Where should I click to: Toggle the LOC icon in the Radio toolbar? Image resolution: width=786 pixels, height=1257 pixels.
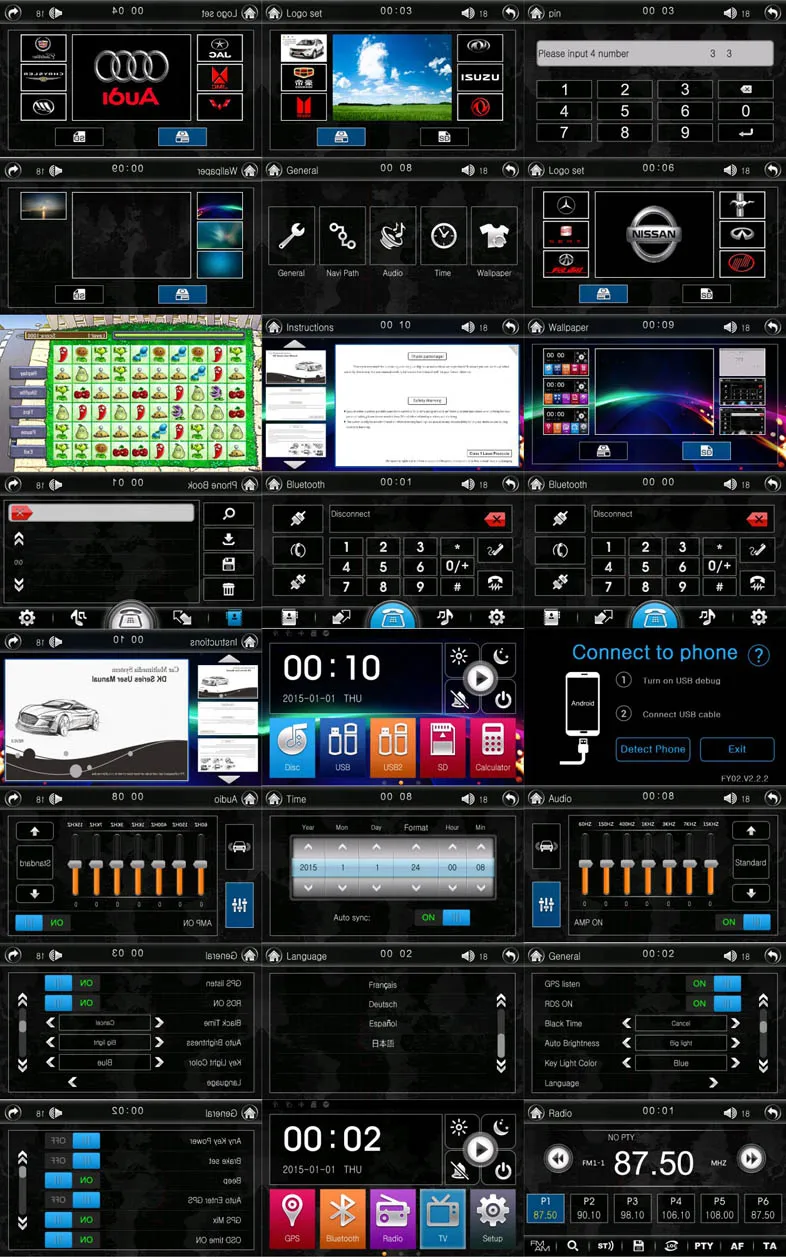pyautogui.click(x=671, y=1246)
